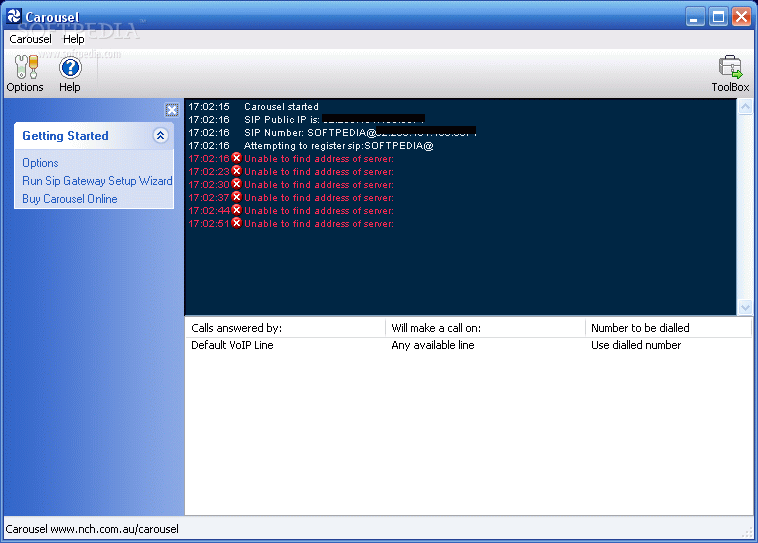Click the Options link in Getting Started

tap(40, 163)
